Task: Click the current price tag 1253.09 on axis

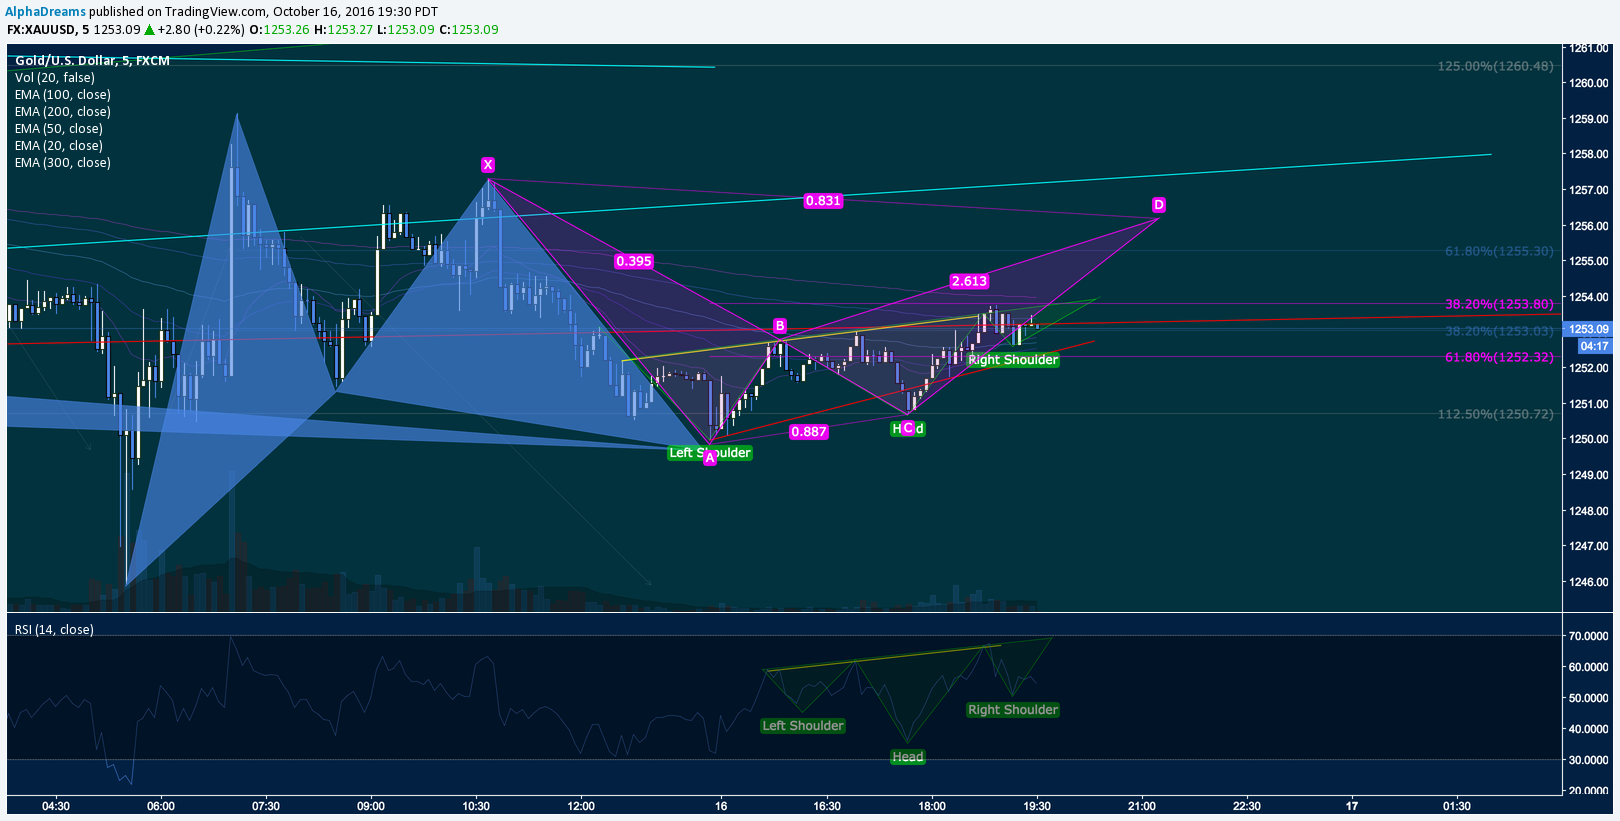Action: click(1588, 329)
